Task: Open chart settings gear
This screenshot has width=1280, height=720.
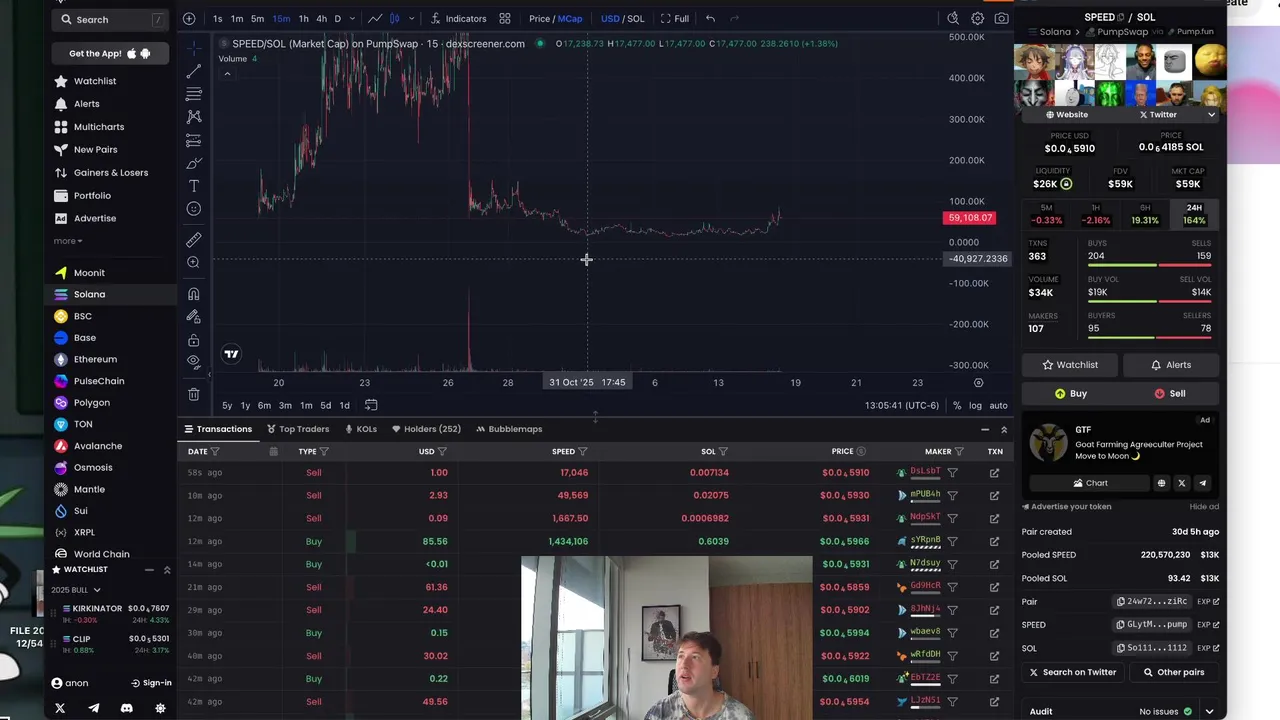Action: (x=977, y=18)
